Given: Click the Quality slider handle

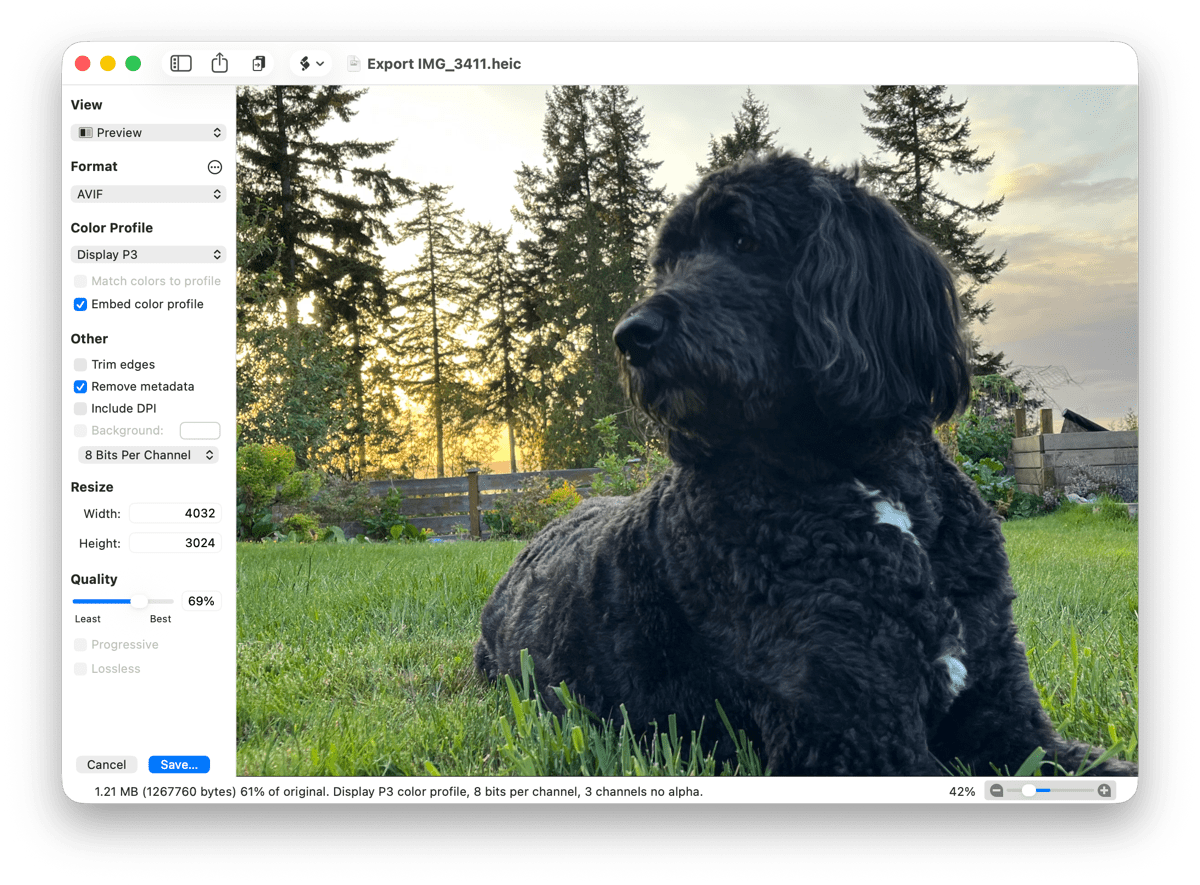Looking at the screenshot, I should (x=140, y=601).
